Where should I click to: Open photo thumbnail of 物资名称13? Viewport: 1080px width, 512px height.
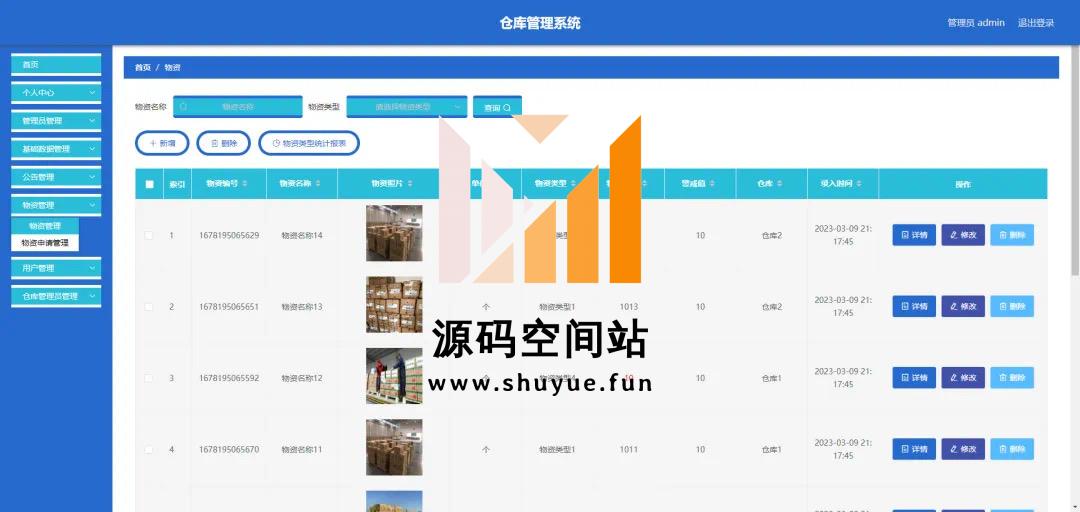click(394, 305)
